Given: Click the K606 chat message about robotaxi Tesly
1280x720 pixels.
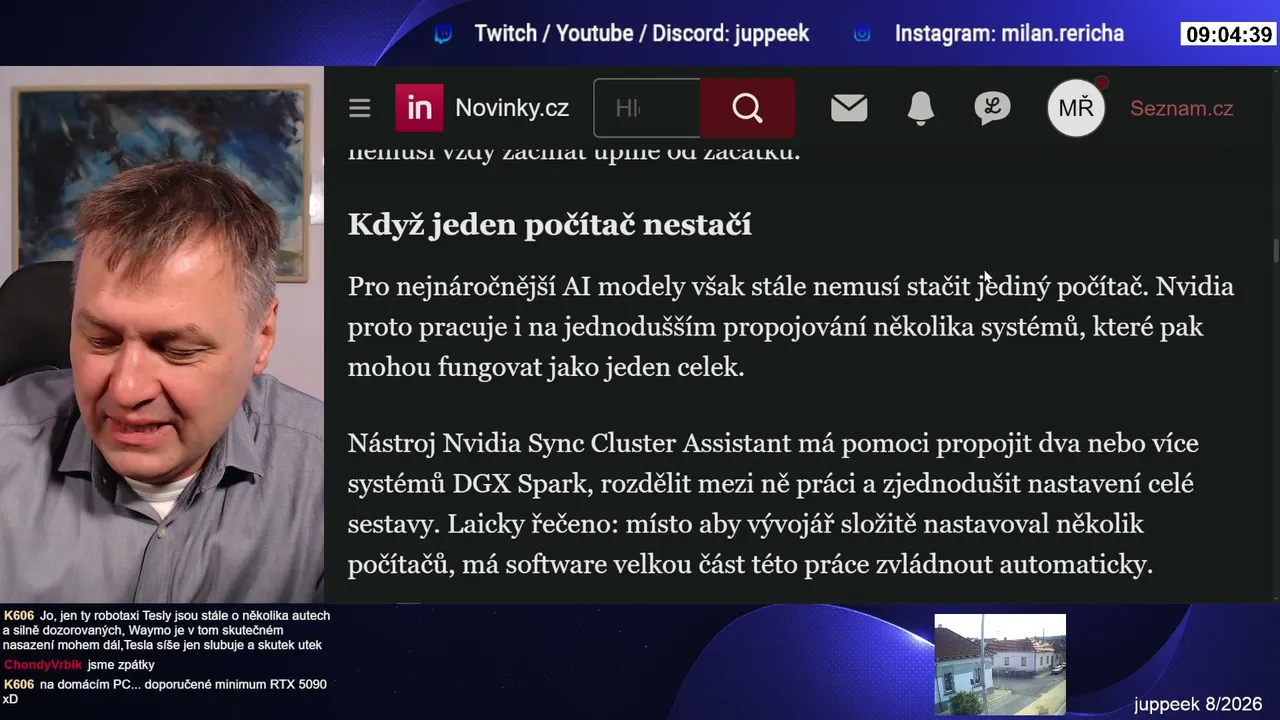Looking at the screenshot, I should click(167, 630).
